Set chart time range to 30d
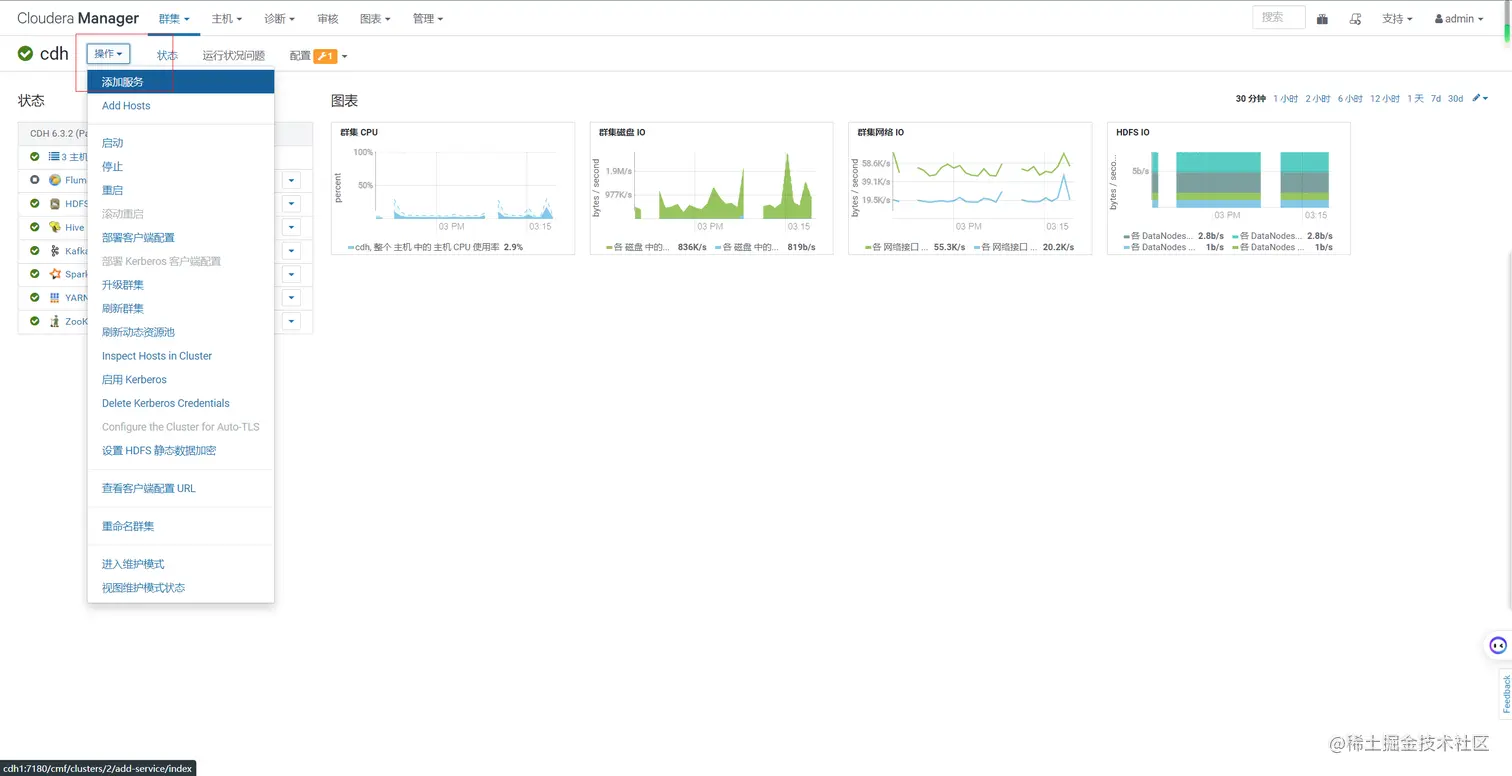1512x776 pixels. (1455, 99)
